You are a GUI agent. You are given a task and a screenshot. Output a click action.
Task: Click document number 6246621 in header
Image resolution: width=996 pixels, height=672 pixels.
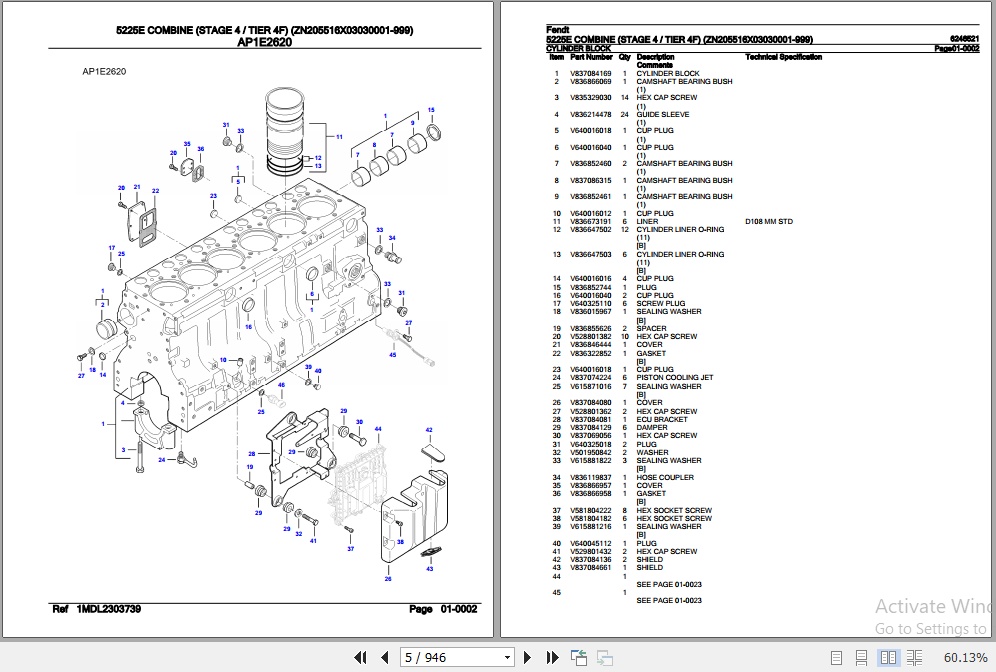pos(964,39)
